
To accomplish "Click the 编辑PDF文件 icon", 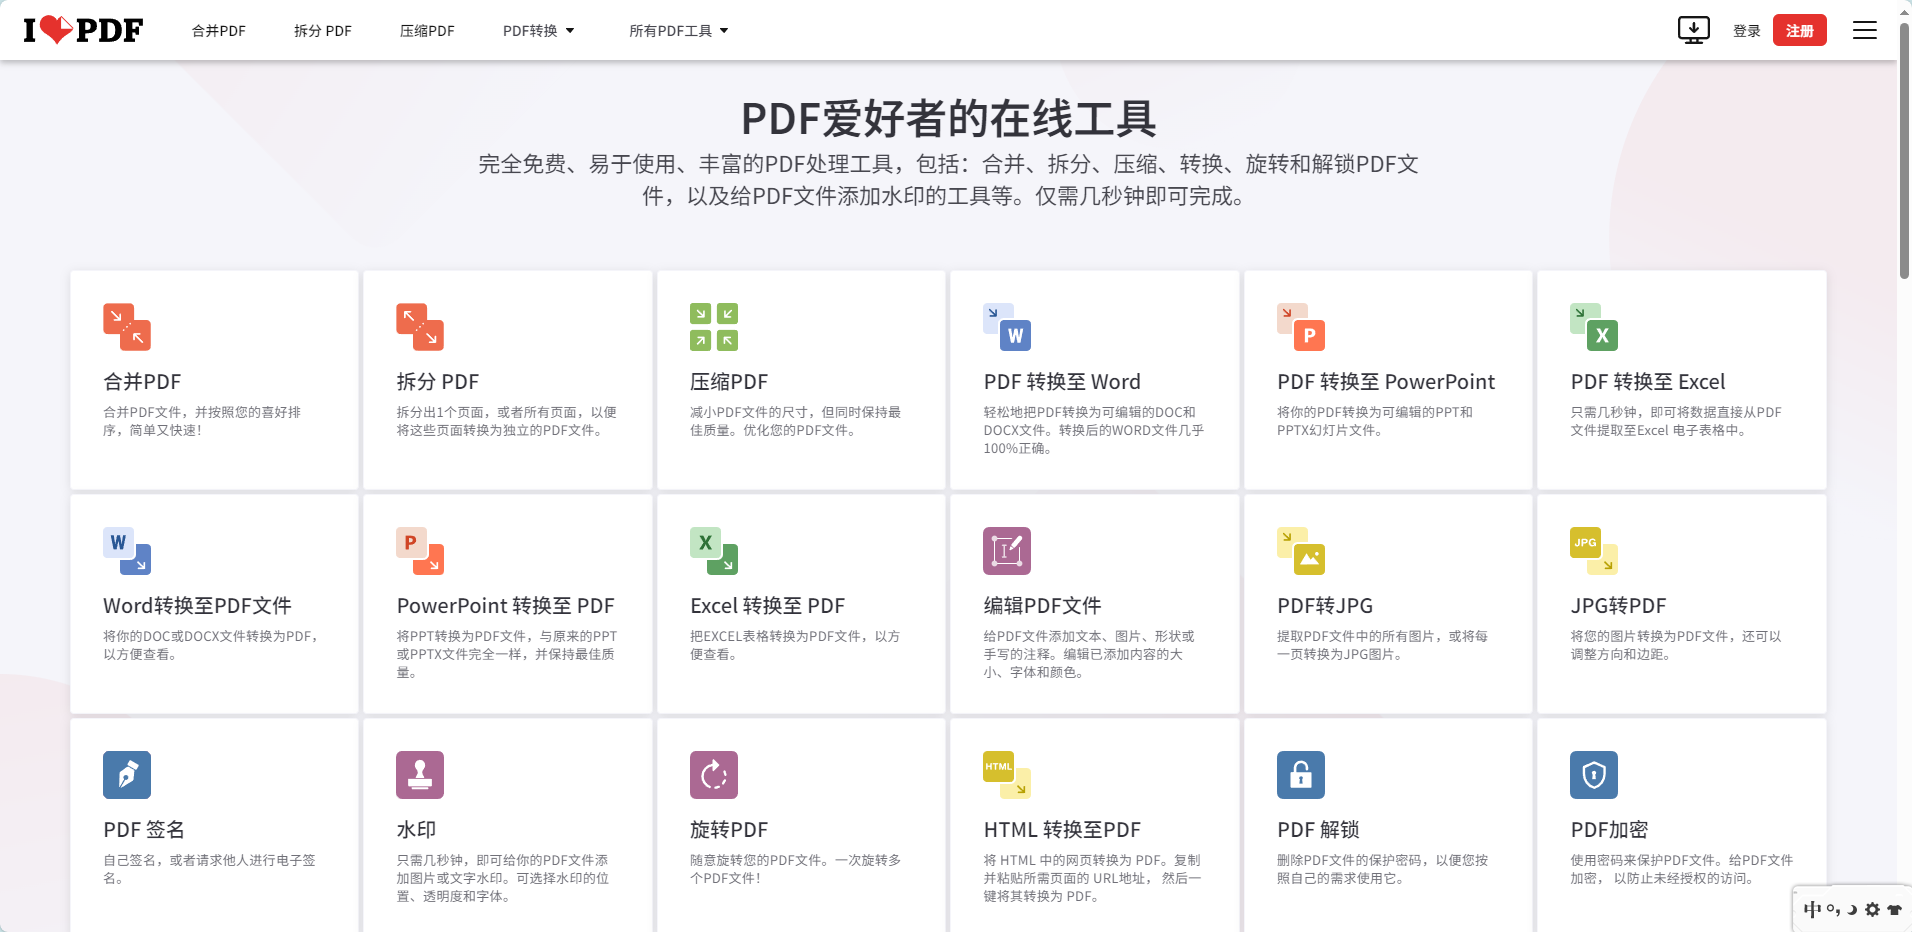I will [x=1007, y=551].
